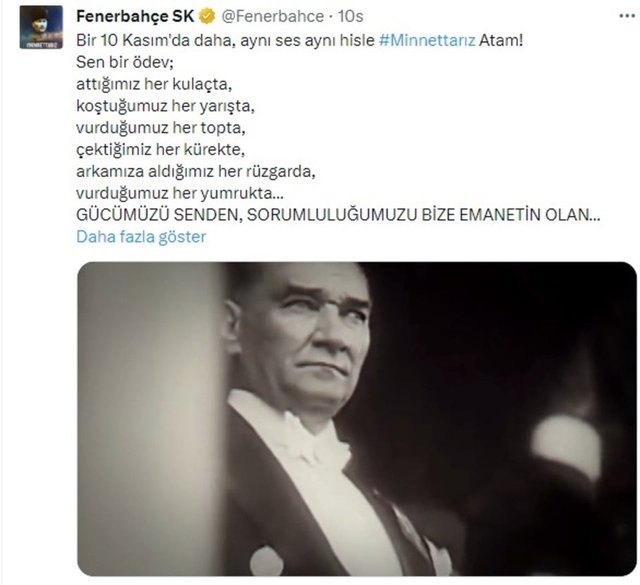Image resolution: width=640 pixels, height=585 pixels.
Task: Click the 10s tweet timestamp
Action: (x=350, y=17)
